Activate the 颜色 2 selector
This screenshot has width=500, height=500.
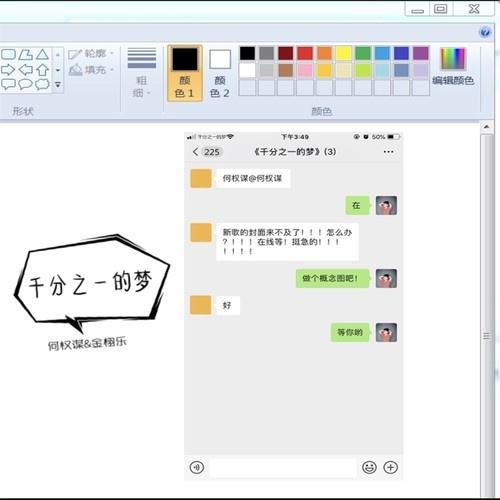pos(220,73)
